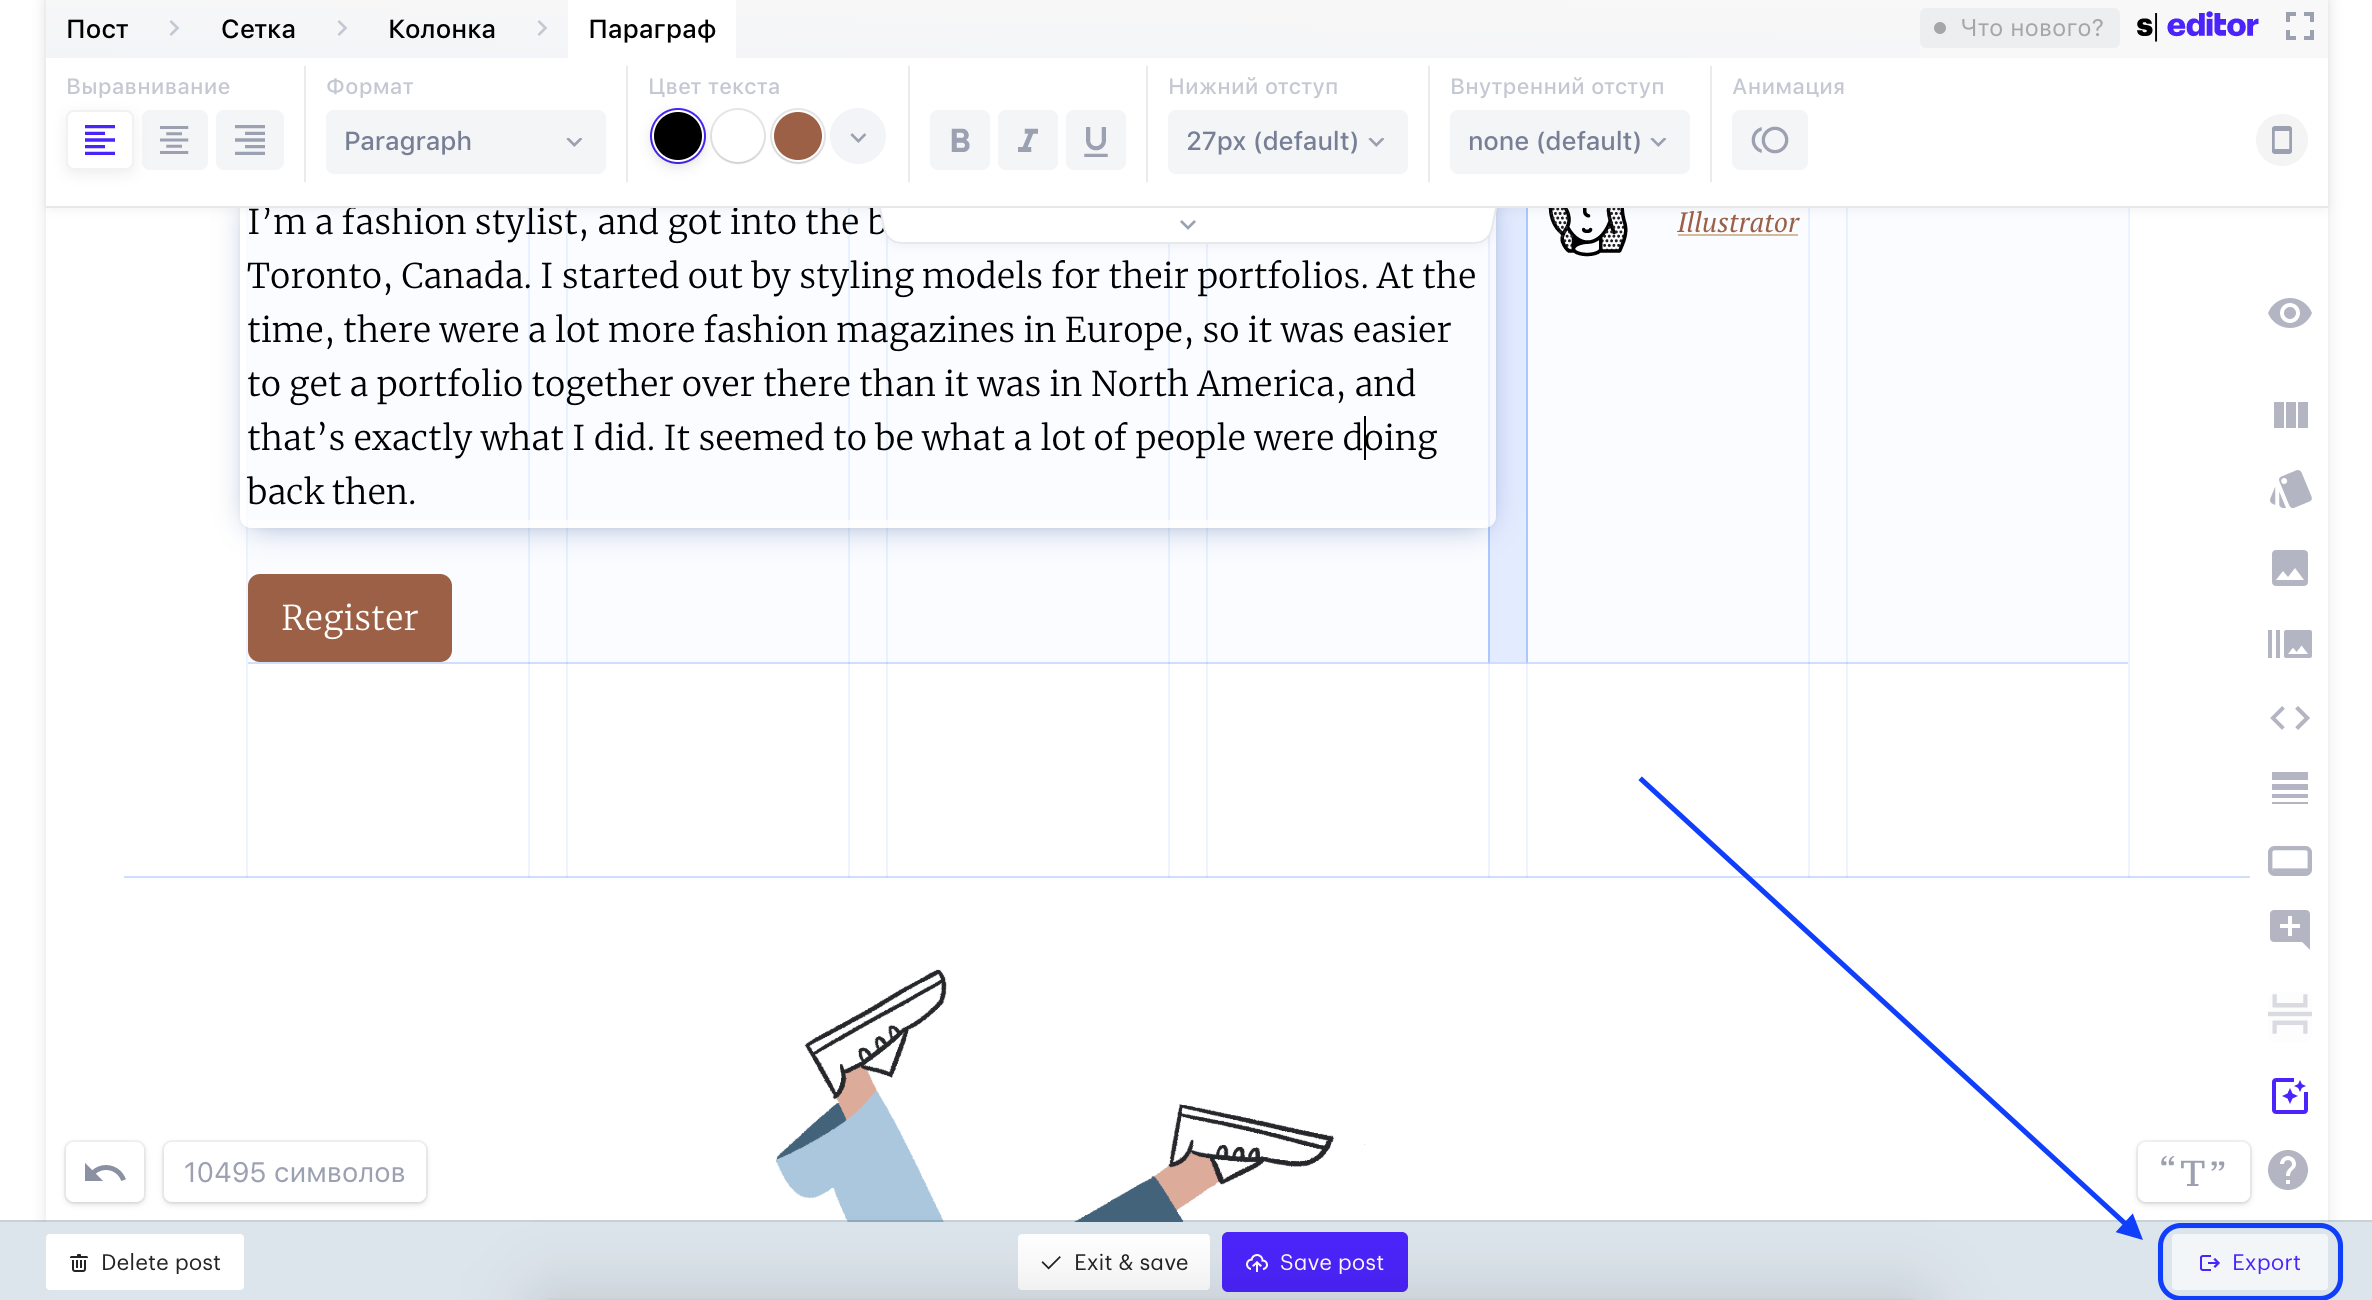Insert an image using the sidebar image icon
2372x1300 pixels.
pyautogui.click(x=2290, y=567)
